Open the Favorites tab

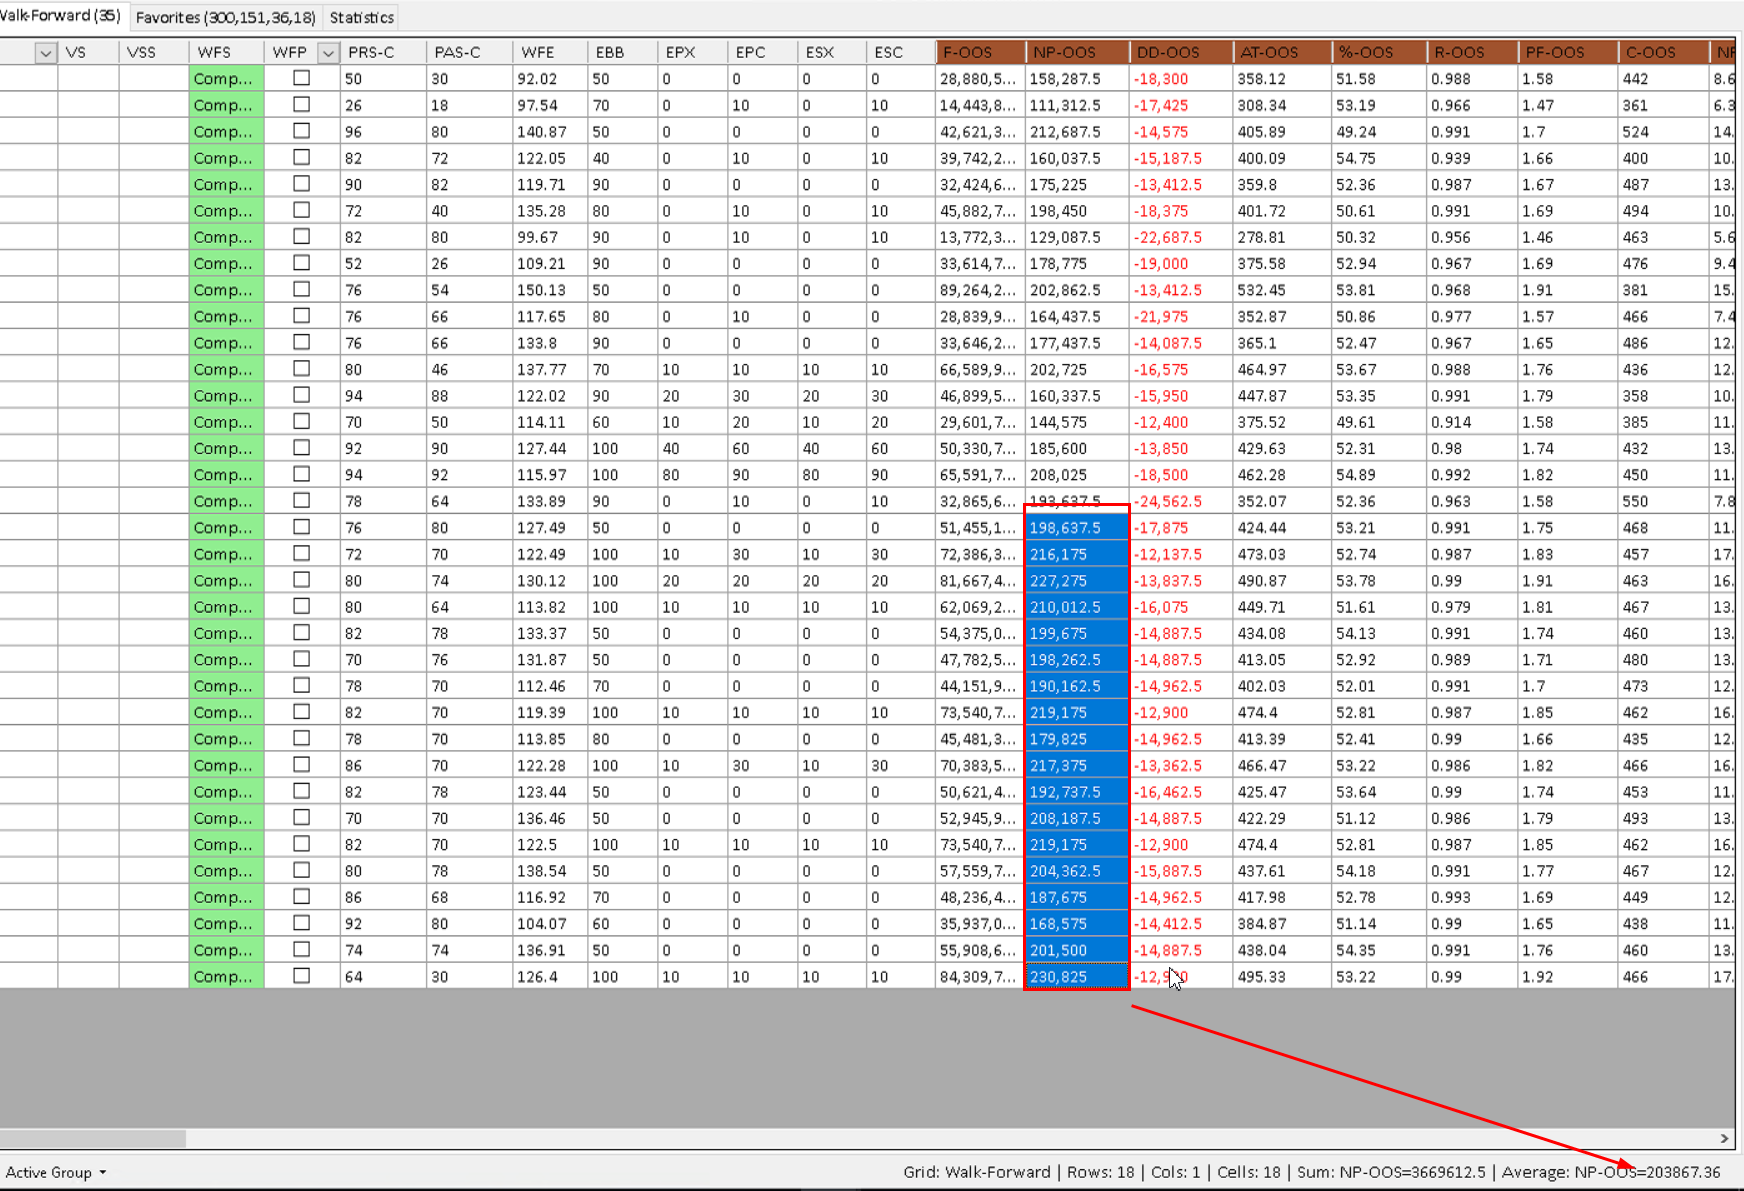click(x=225, y=17)
